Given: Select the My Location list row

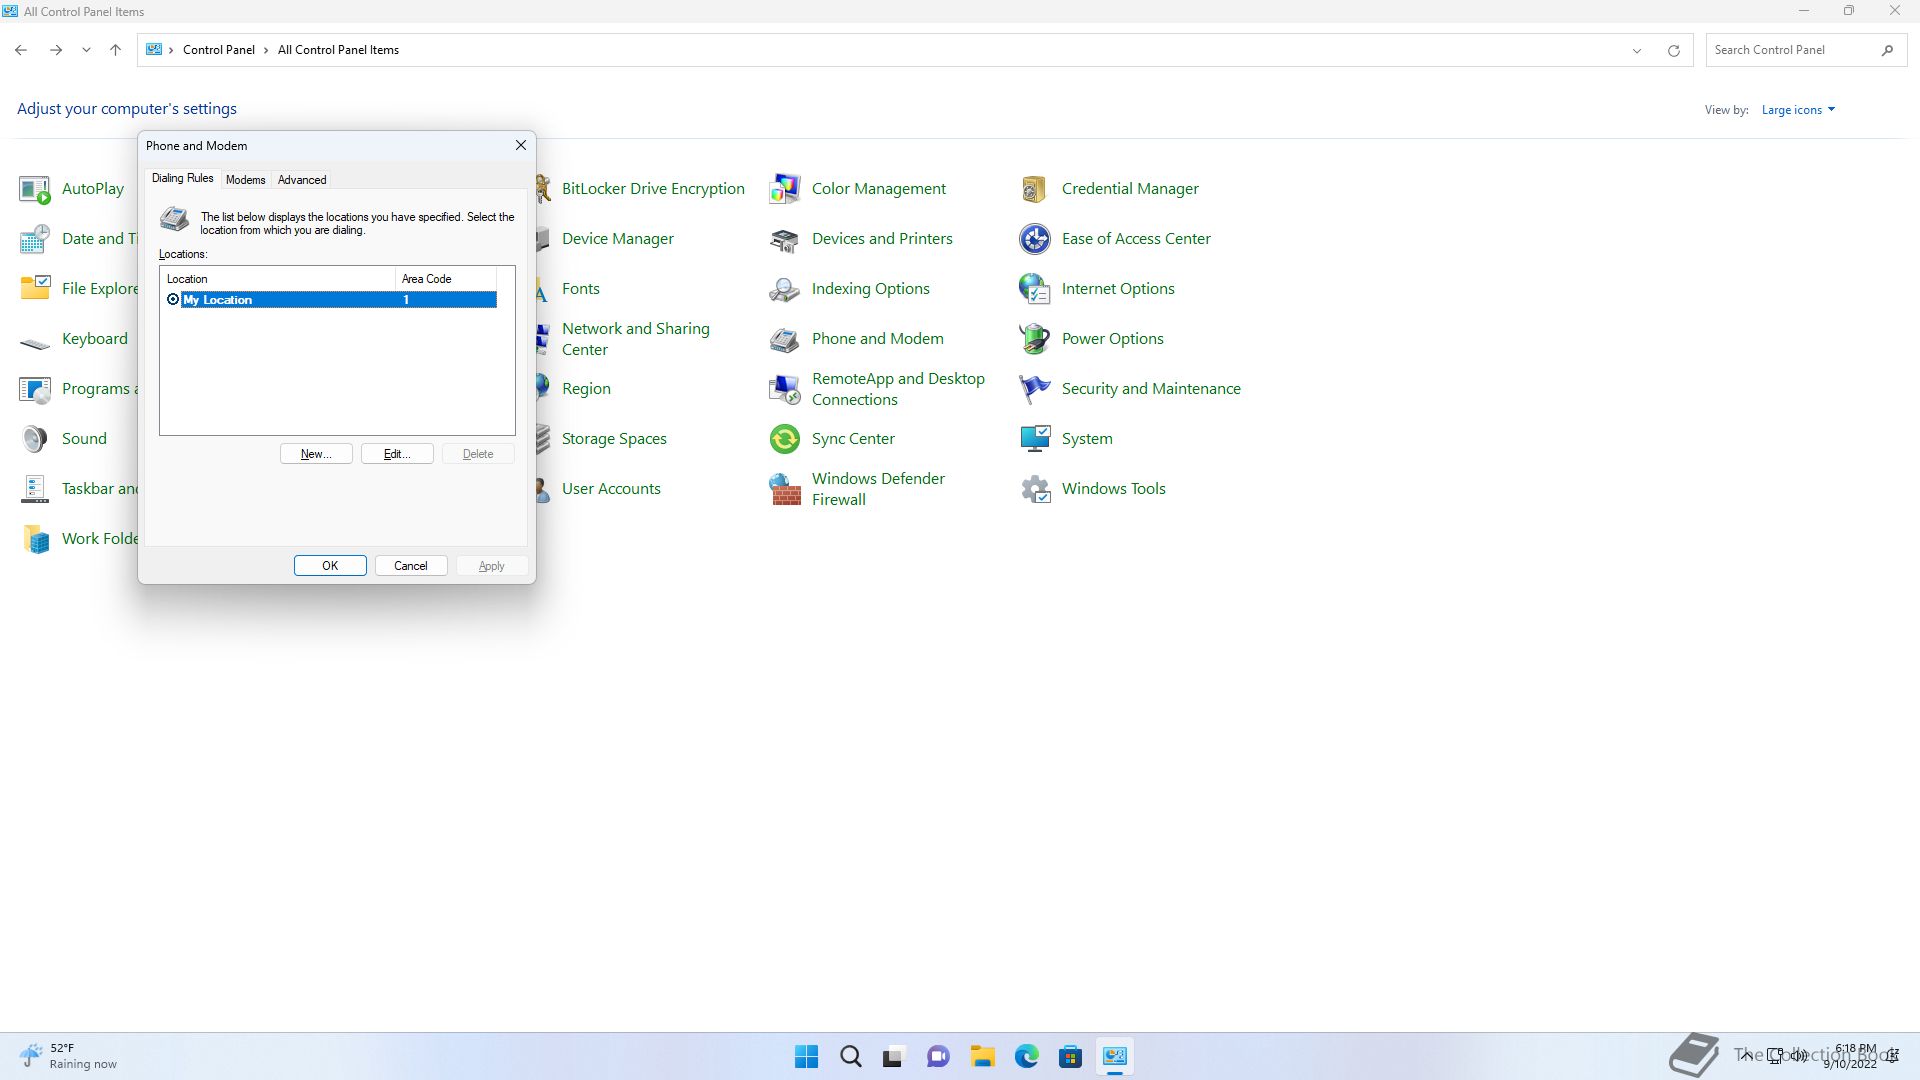Looking at the screenshot, I should 330,300.
